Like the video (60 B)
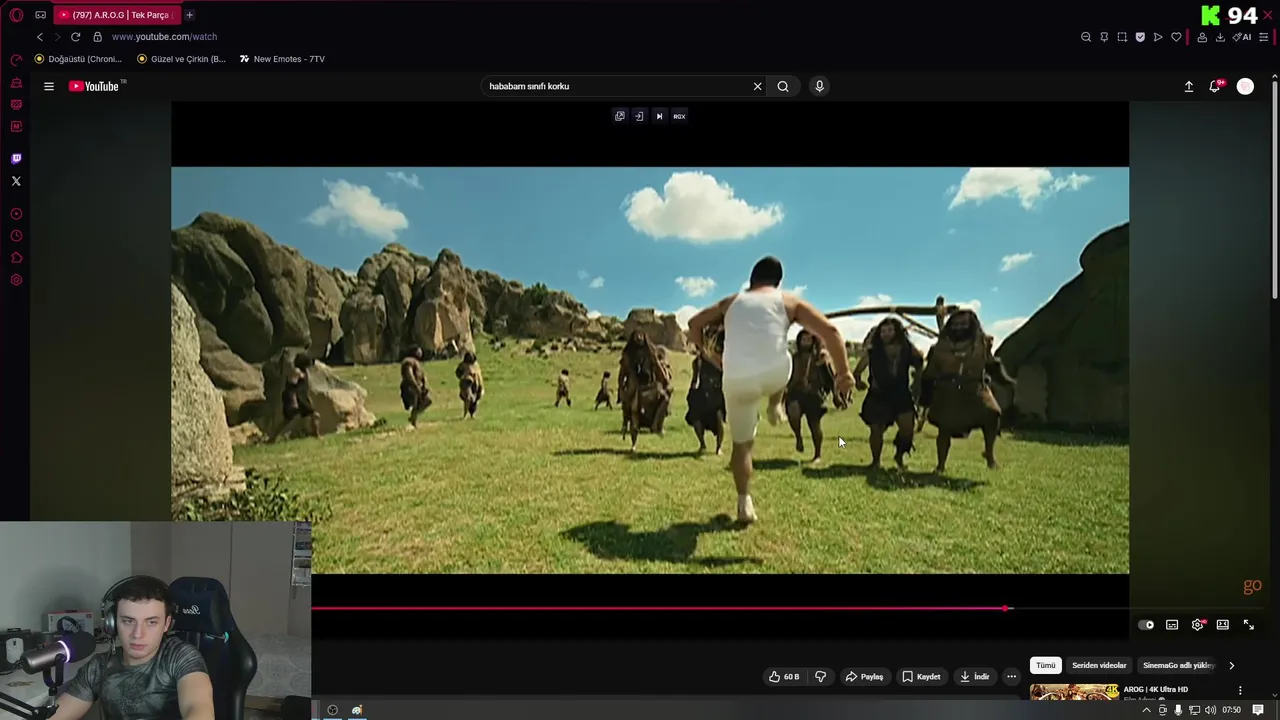The width and height of the screenshot is (1280, 720). pyautogui.click(x=784, y=677)
